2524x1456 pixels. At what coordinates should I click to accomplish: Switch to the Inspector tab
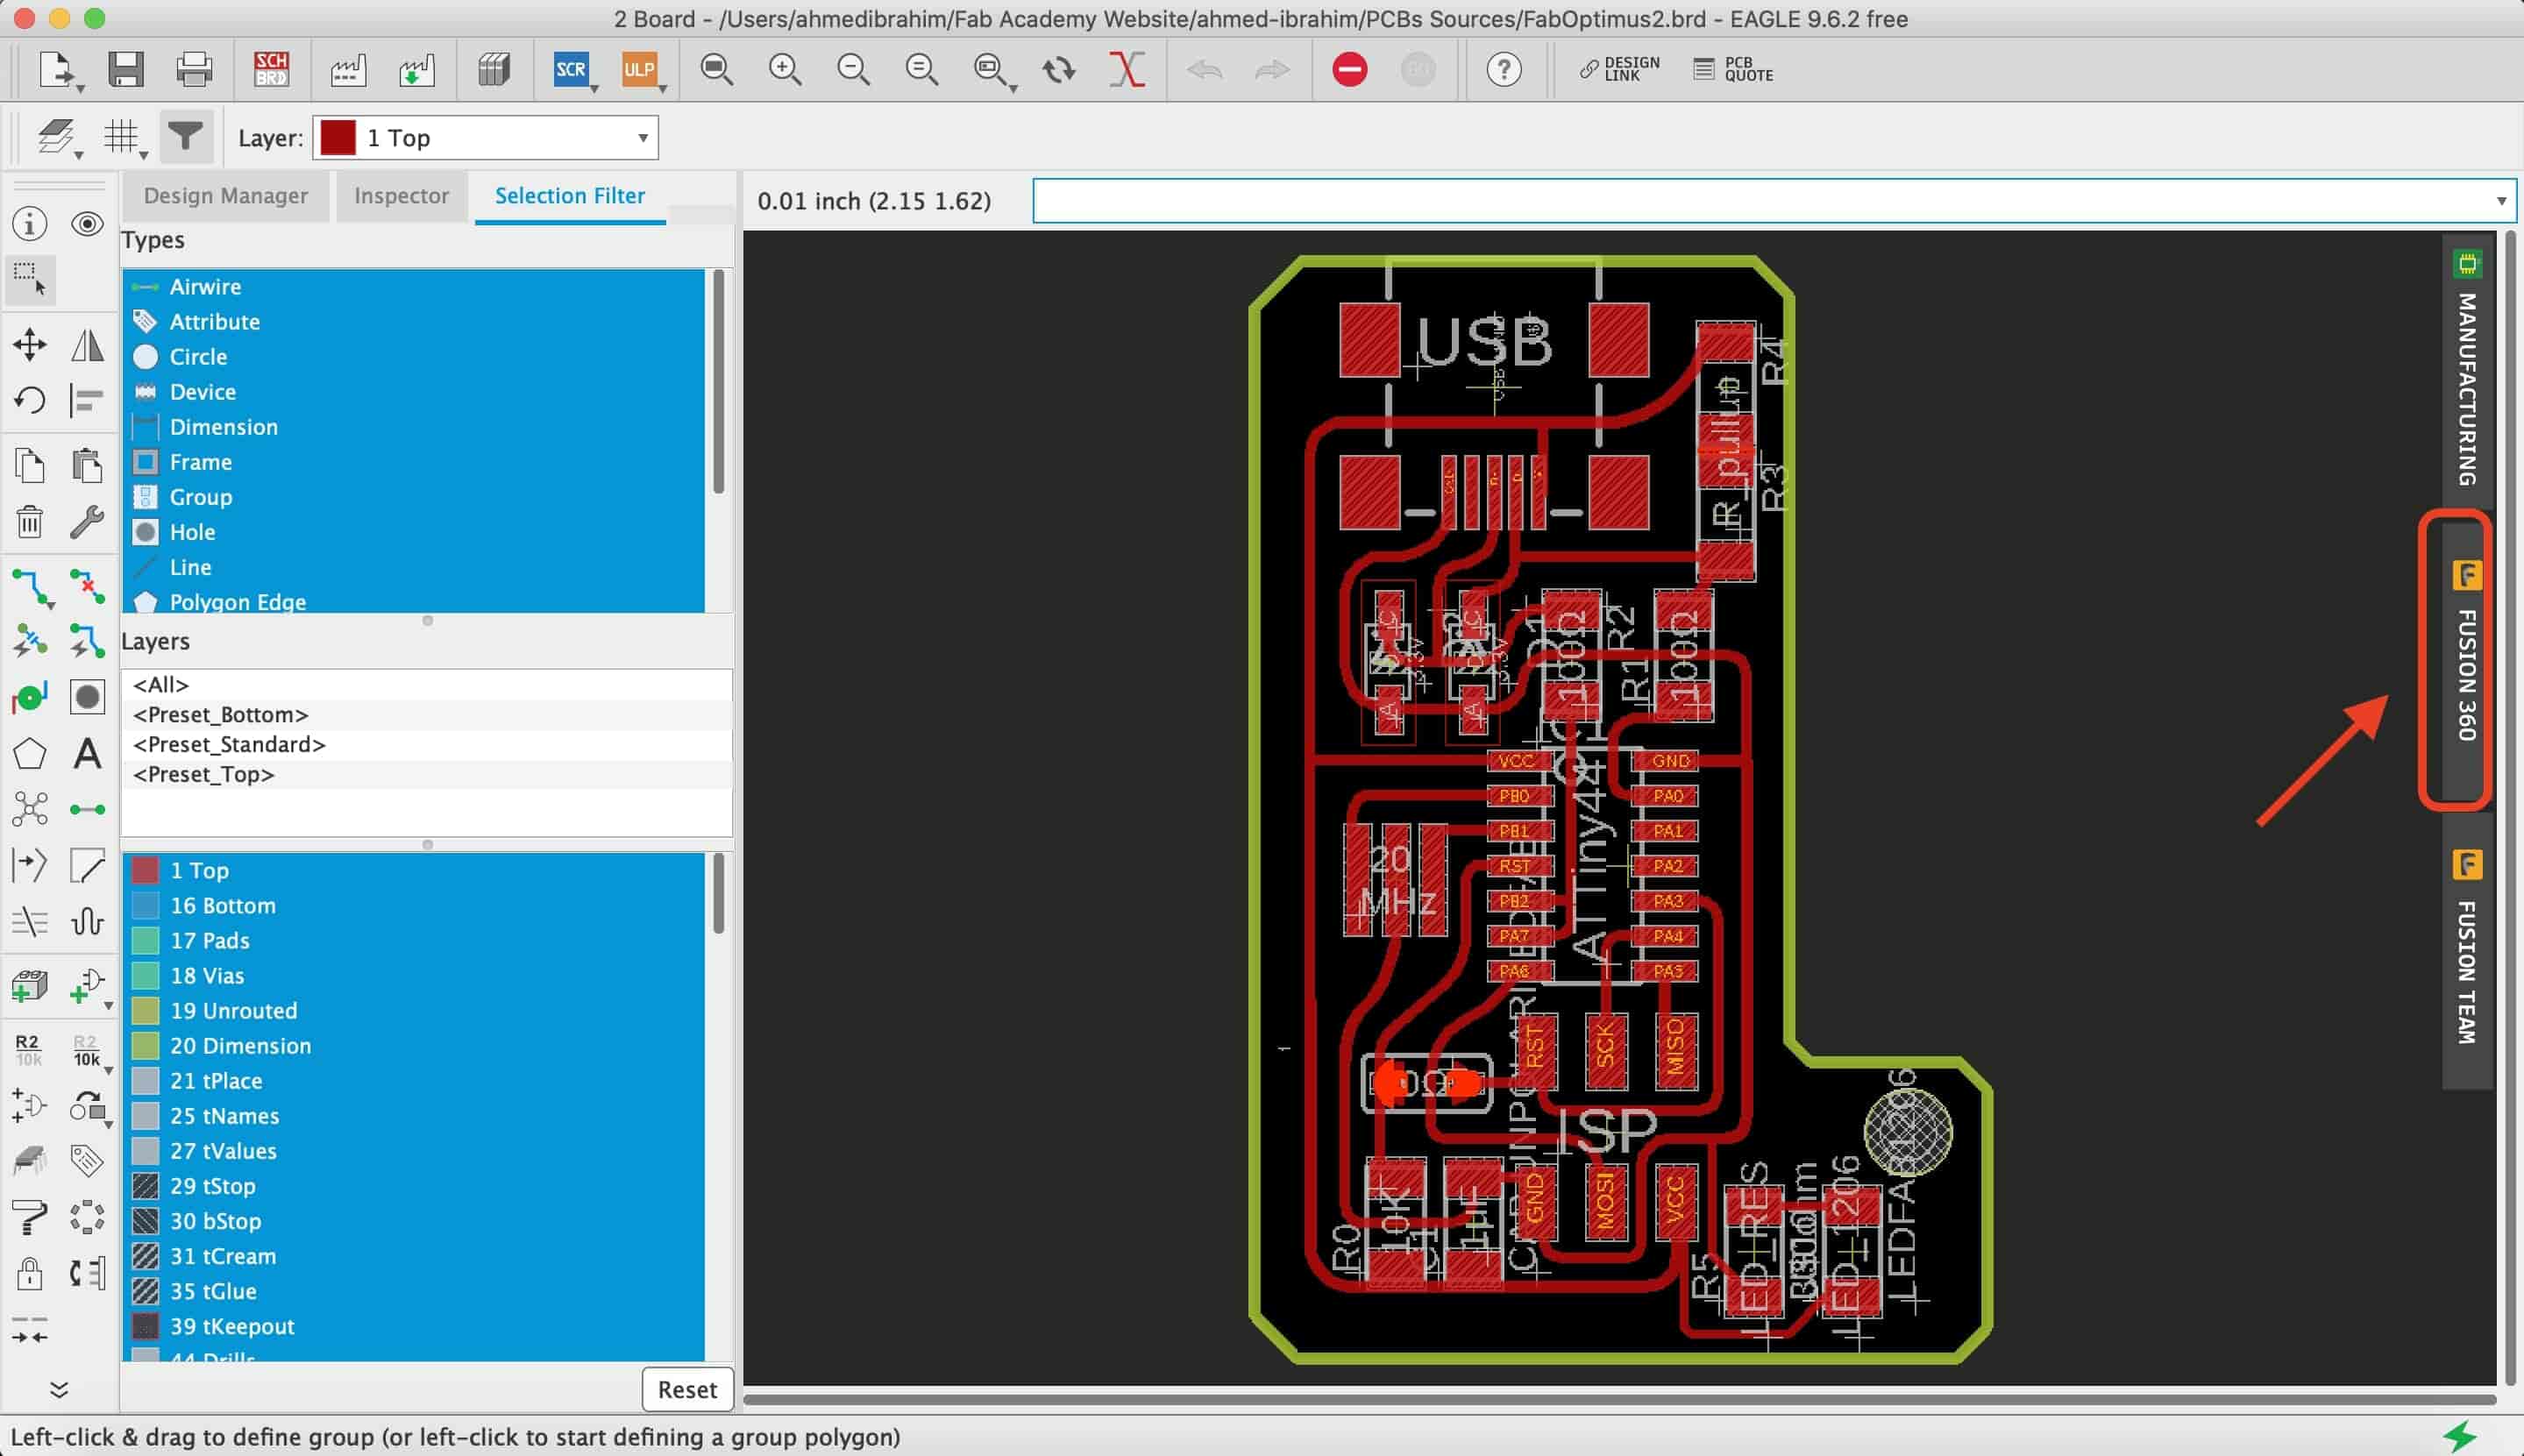coord(401,195)
